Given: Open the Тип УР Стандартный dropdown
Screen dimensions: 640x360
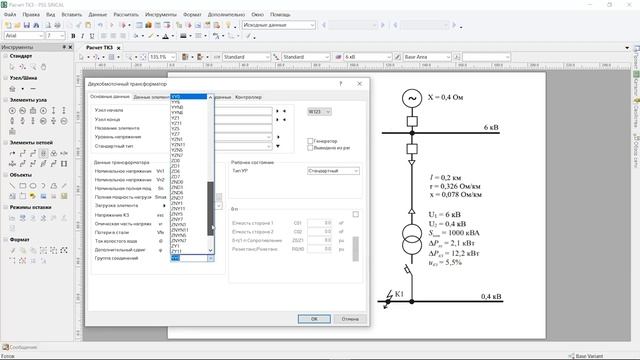Looking at the screenshot, I should pos(356,171).
